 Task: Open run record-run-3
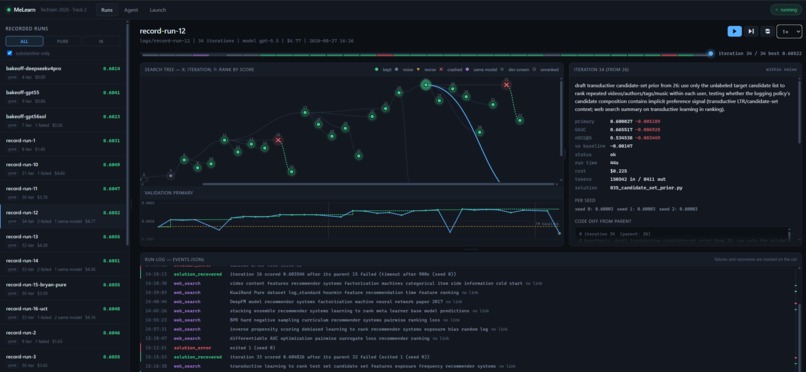[63, 361]
